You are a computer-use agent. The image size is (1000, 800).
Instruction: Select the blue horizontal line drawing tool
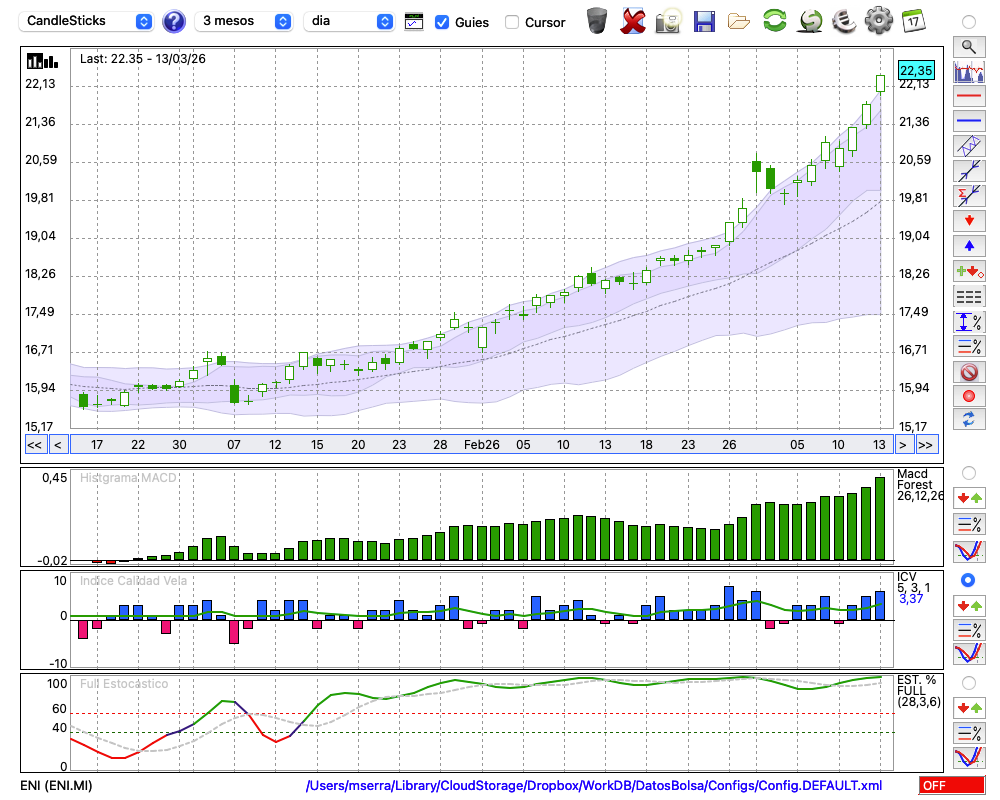968,121
